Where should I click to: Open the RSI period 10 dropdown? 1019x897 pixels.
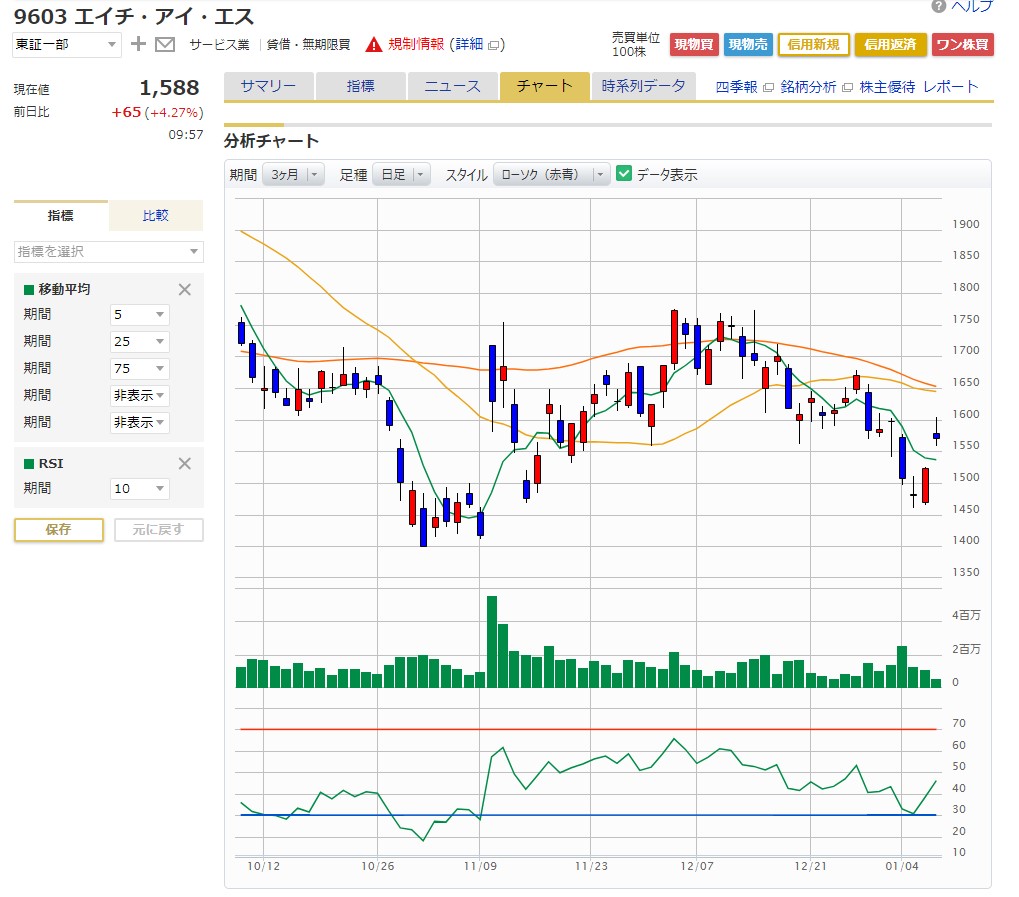[140, 488]
